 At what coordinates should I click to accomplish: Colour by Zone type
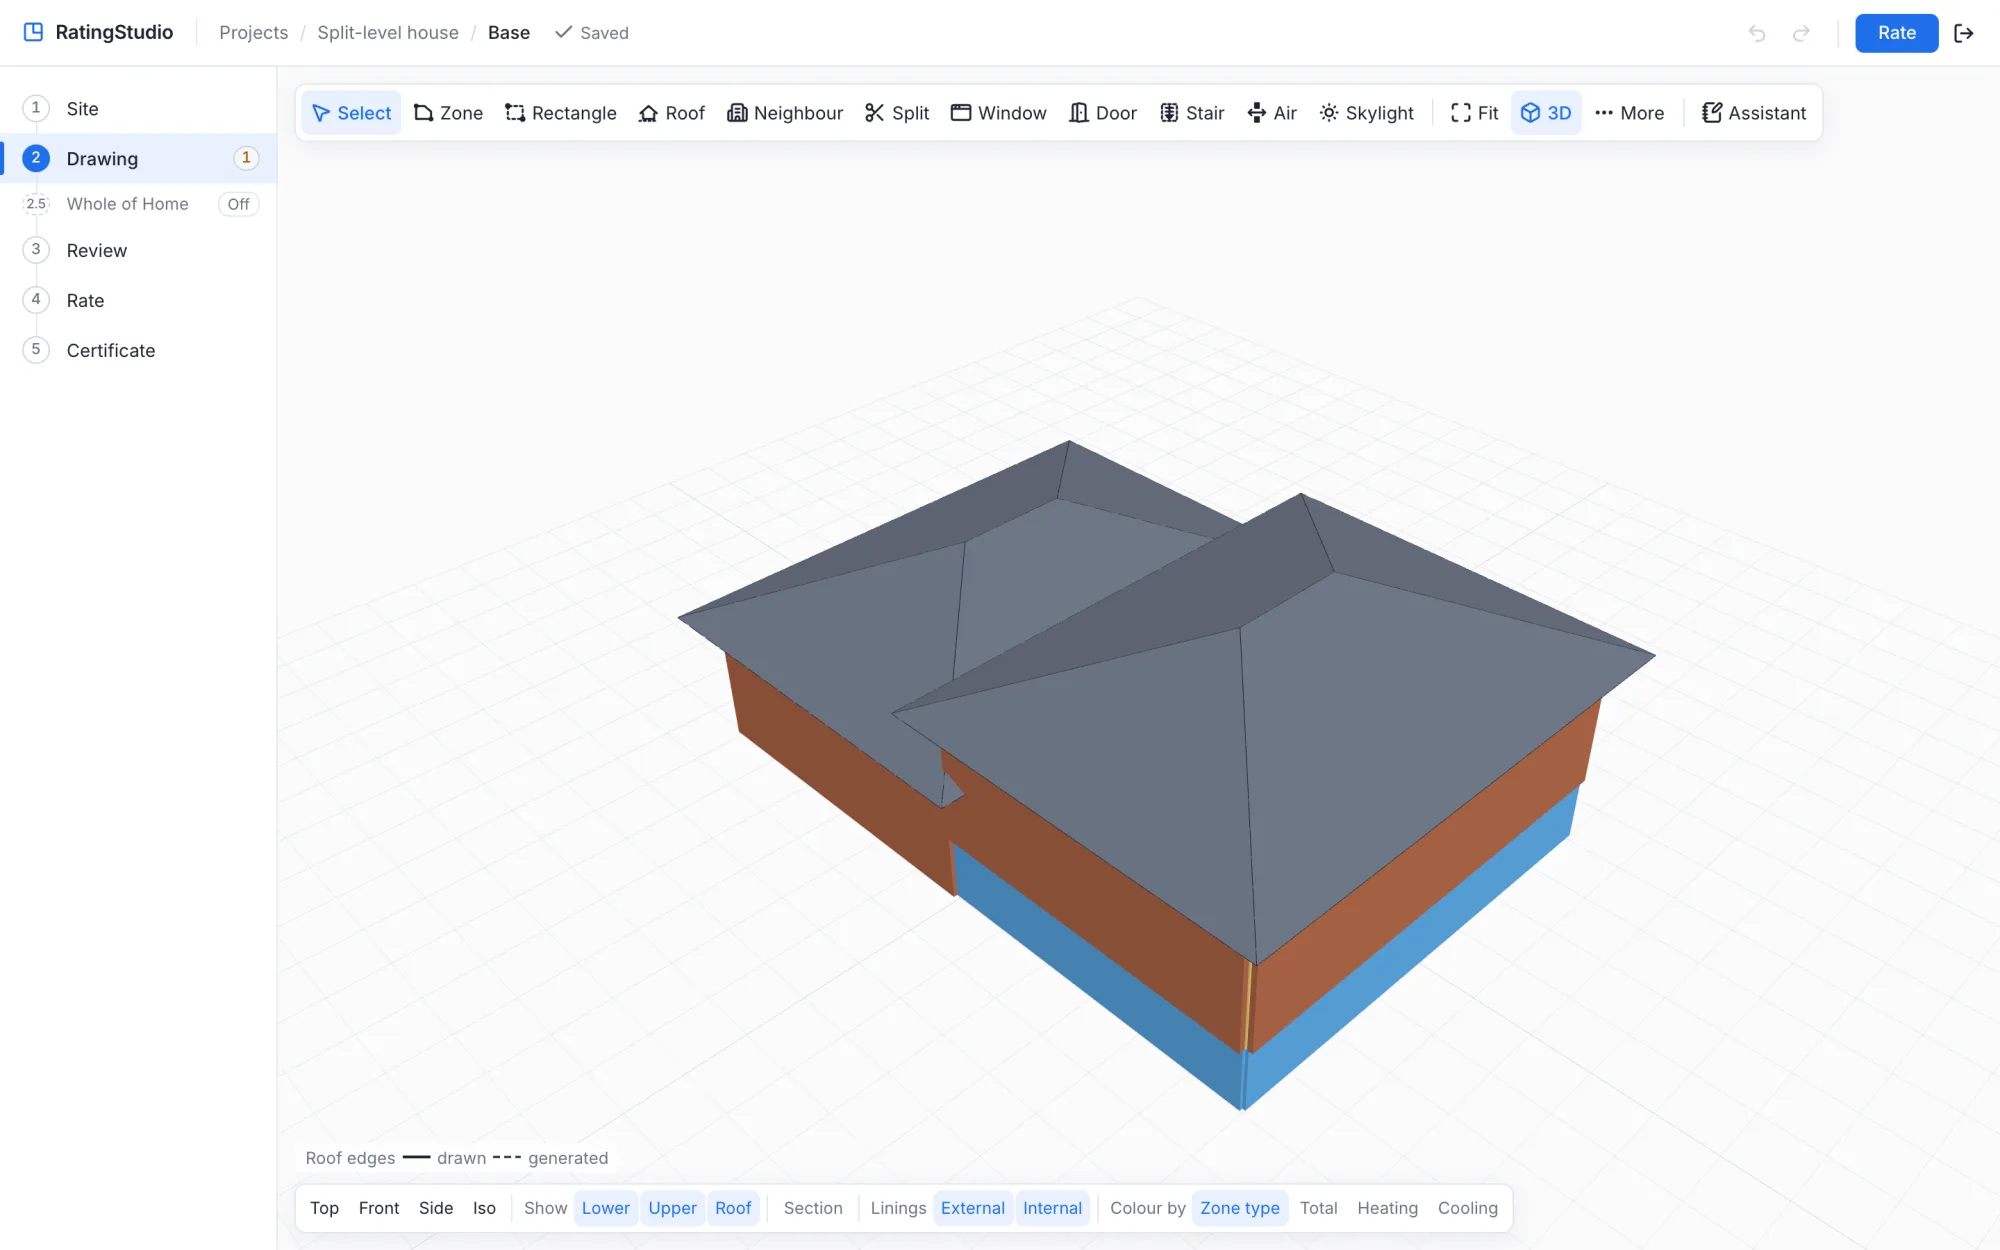point(1240,1208)
